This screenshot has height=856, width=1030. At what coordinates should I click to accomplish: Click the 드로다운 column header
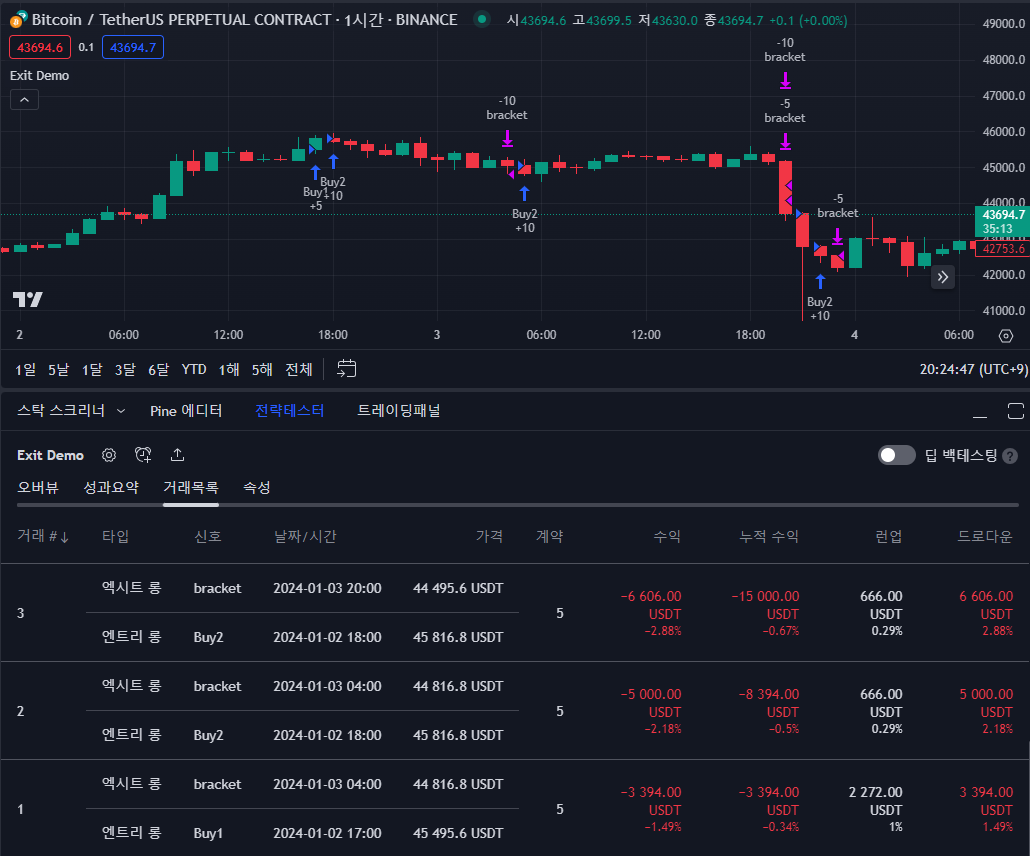click(985, 536)
